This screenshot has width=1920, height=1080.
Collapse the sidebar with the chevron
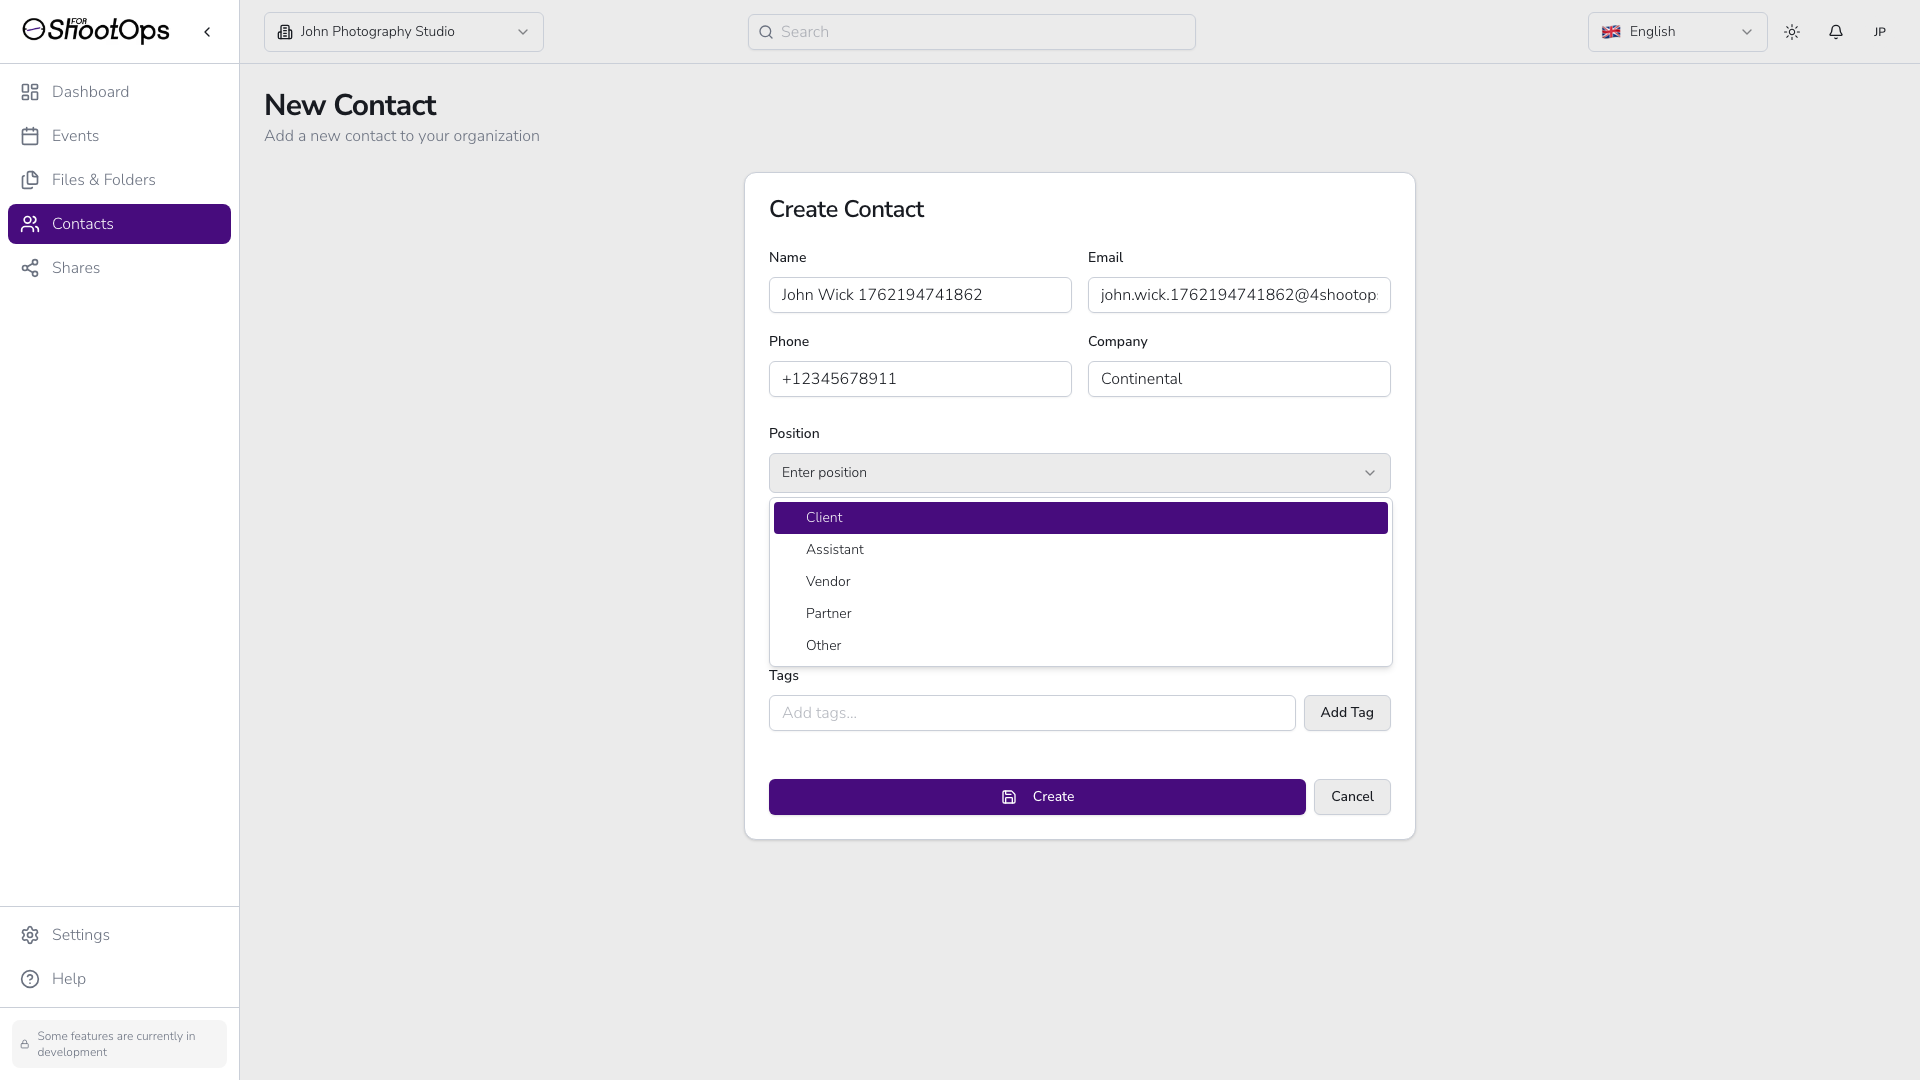(x=207, y=32)
